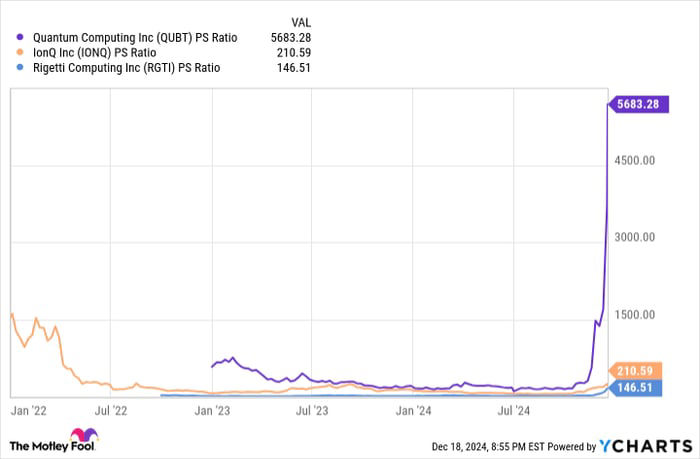Click the 1500.00 y-axis label
Viewport: 700px width, 459px height.
click(634, 315)
